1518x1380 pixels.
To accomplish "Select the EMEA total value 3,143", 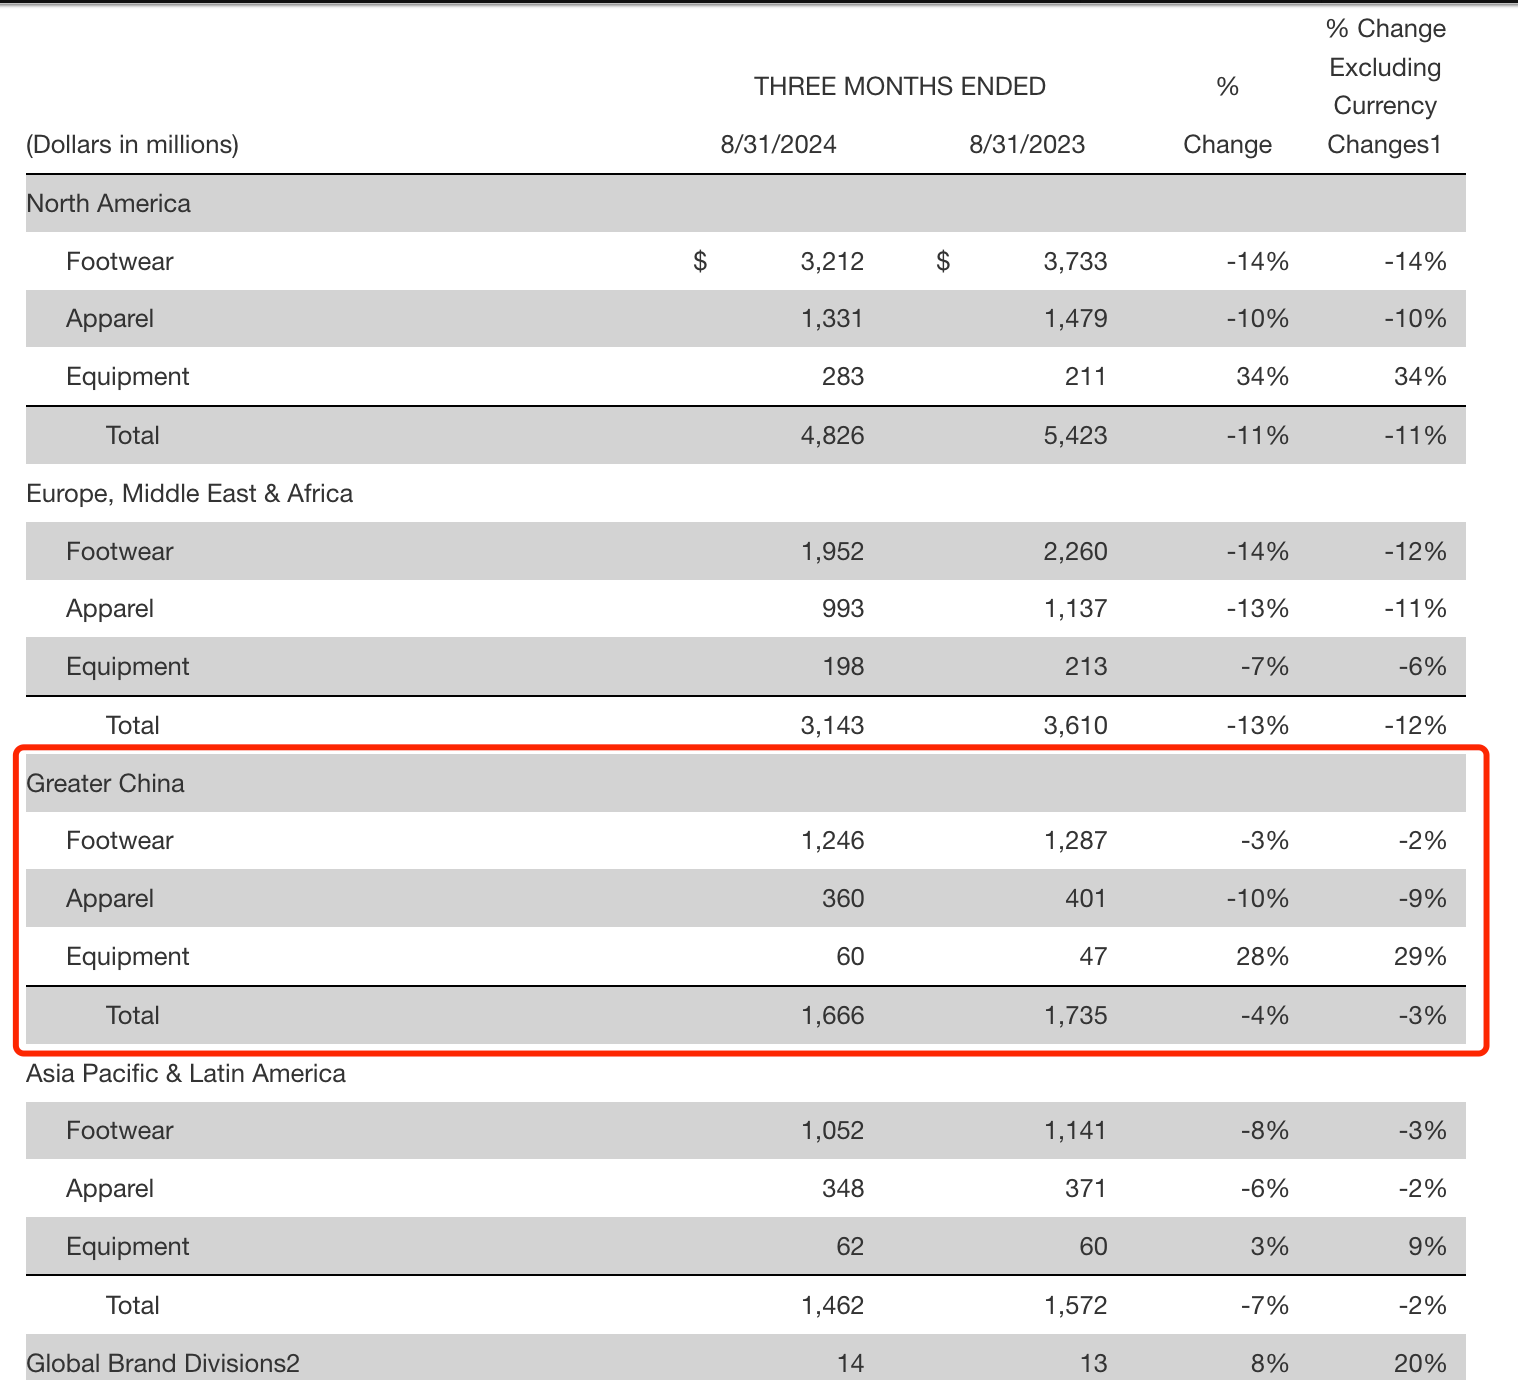I will point(831,726).
